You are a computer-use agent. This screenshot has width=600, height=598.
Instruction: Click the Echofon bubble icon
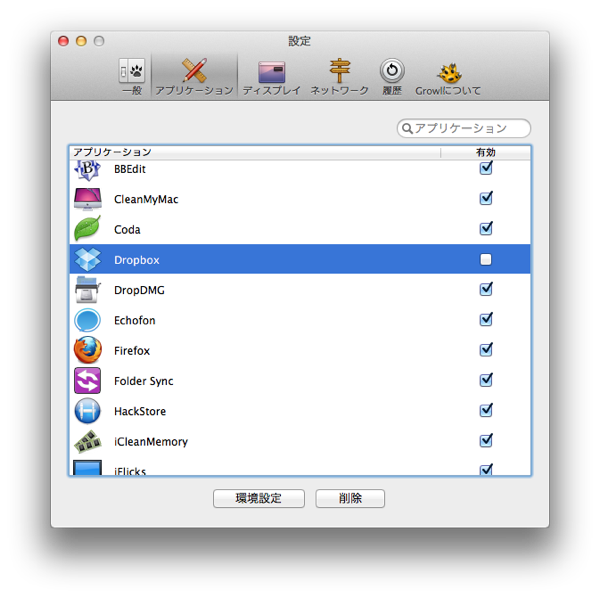[88, 320]
